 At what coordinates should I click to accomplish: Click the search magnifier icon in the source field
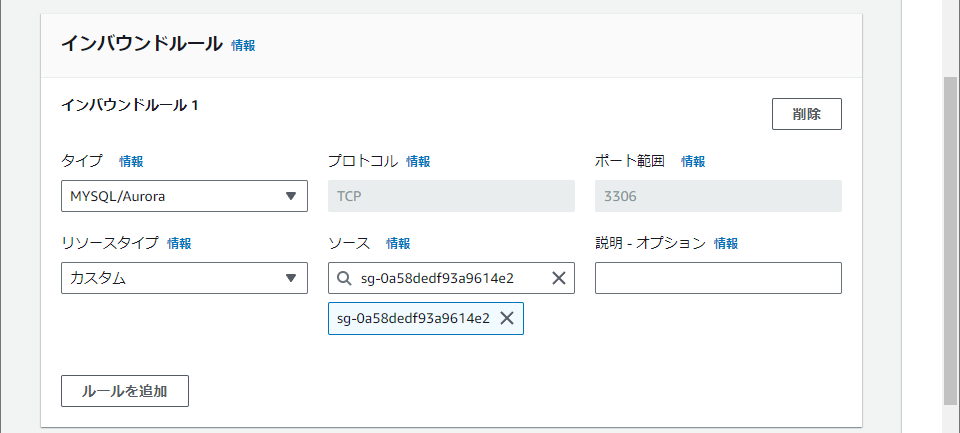click(344, 279)
